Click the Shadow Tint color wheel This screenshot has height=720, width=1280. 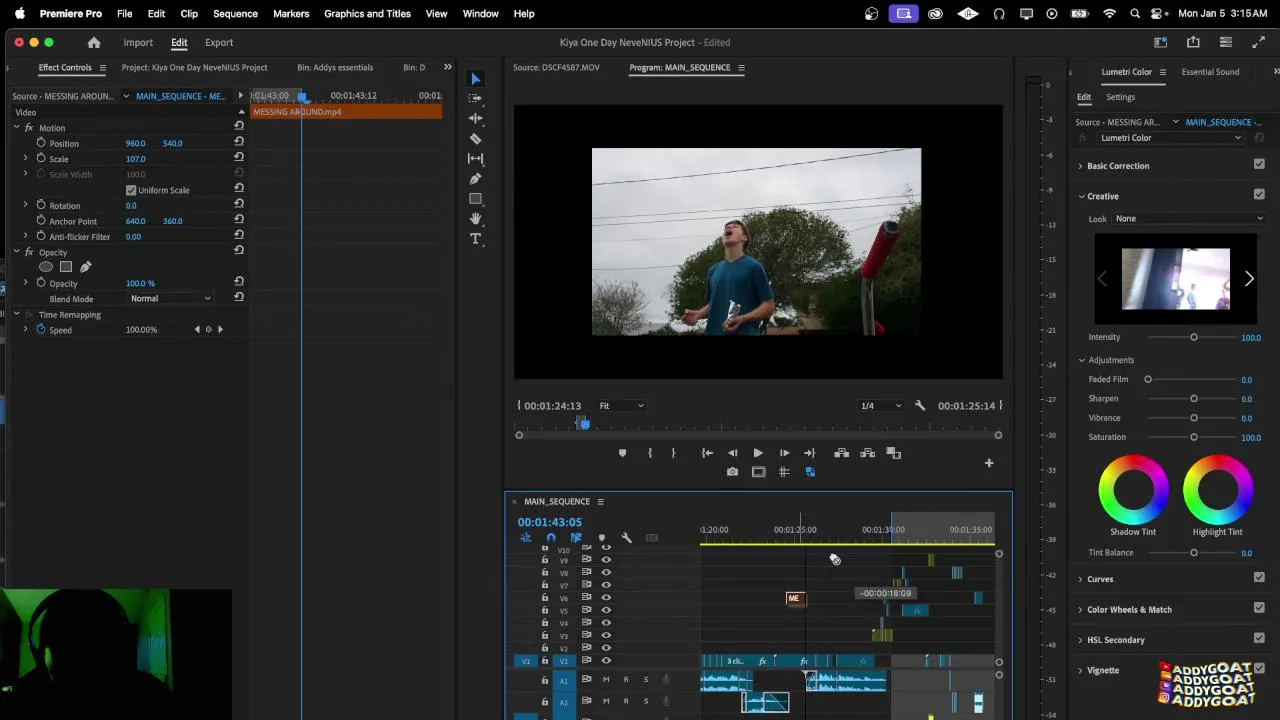pos(1133,490)
